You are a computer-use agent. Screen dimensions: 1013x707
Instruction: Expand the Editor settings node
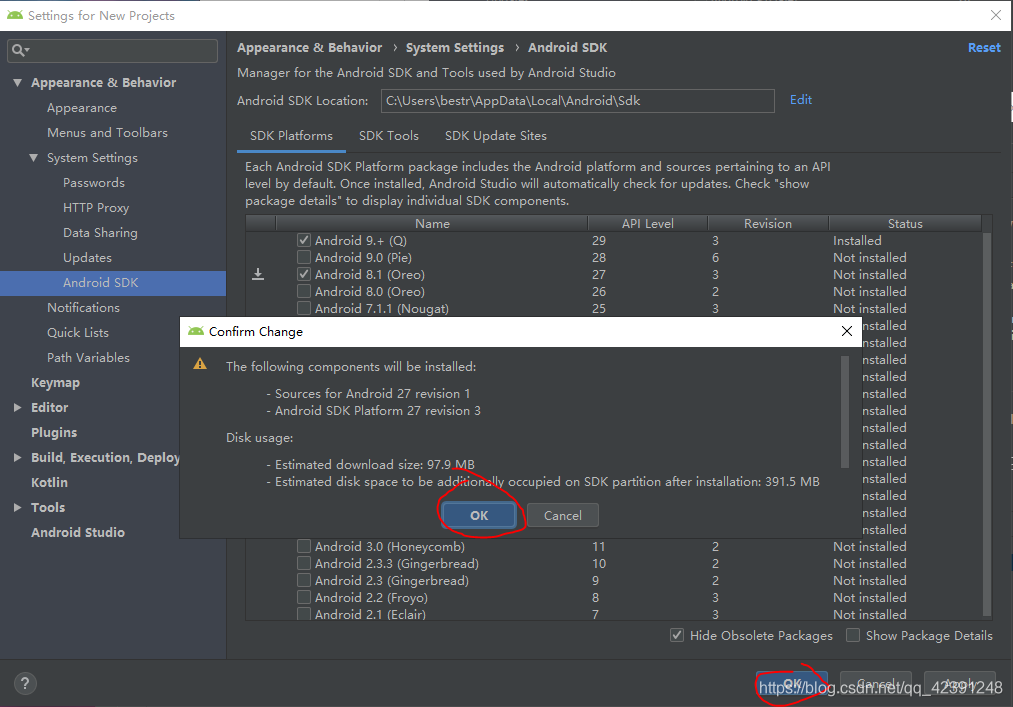click(16, 407)
